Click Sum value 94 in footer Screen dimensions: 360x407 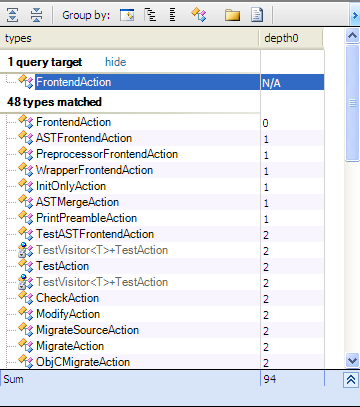270,379
